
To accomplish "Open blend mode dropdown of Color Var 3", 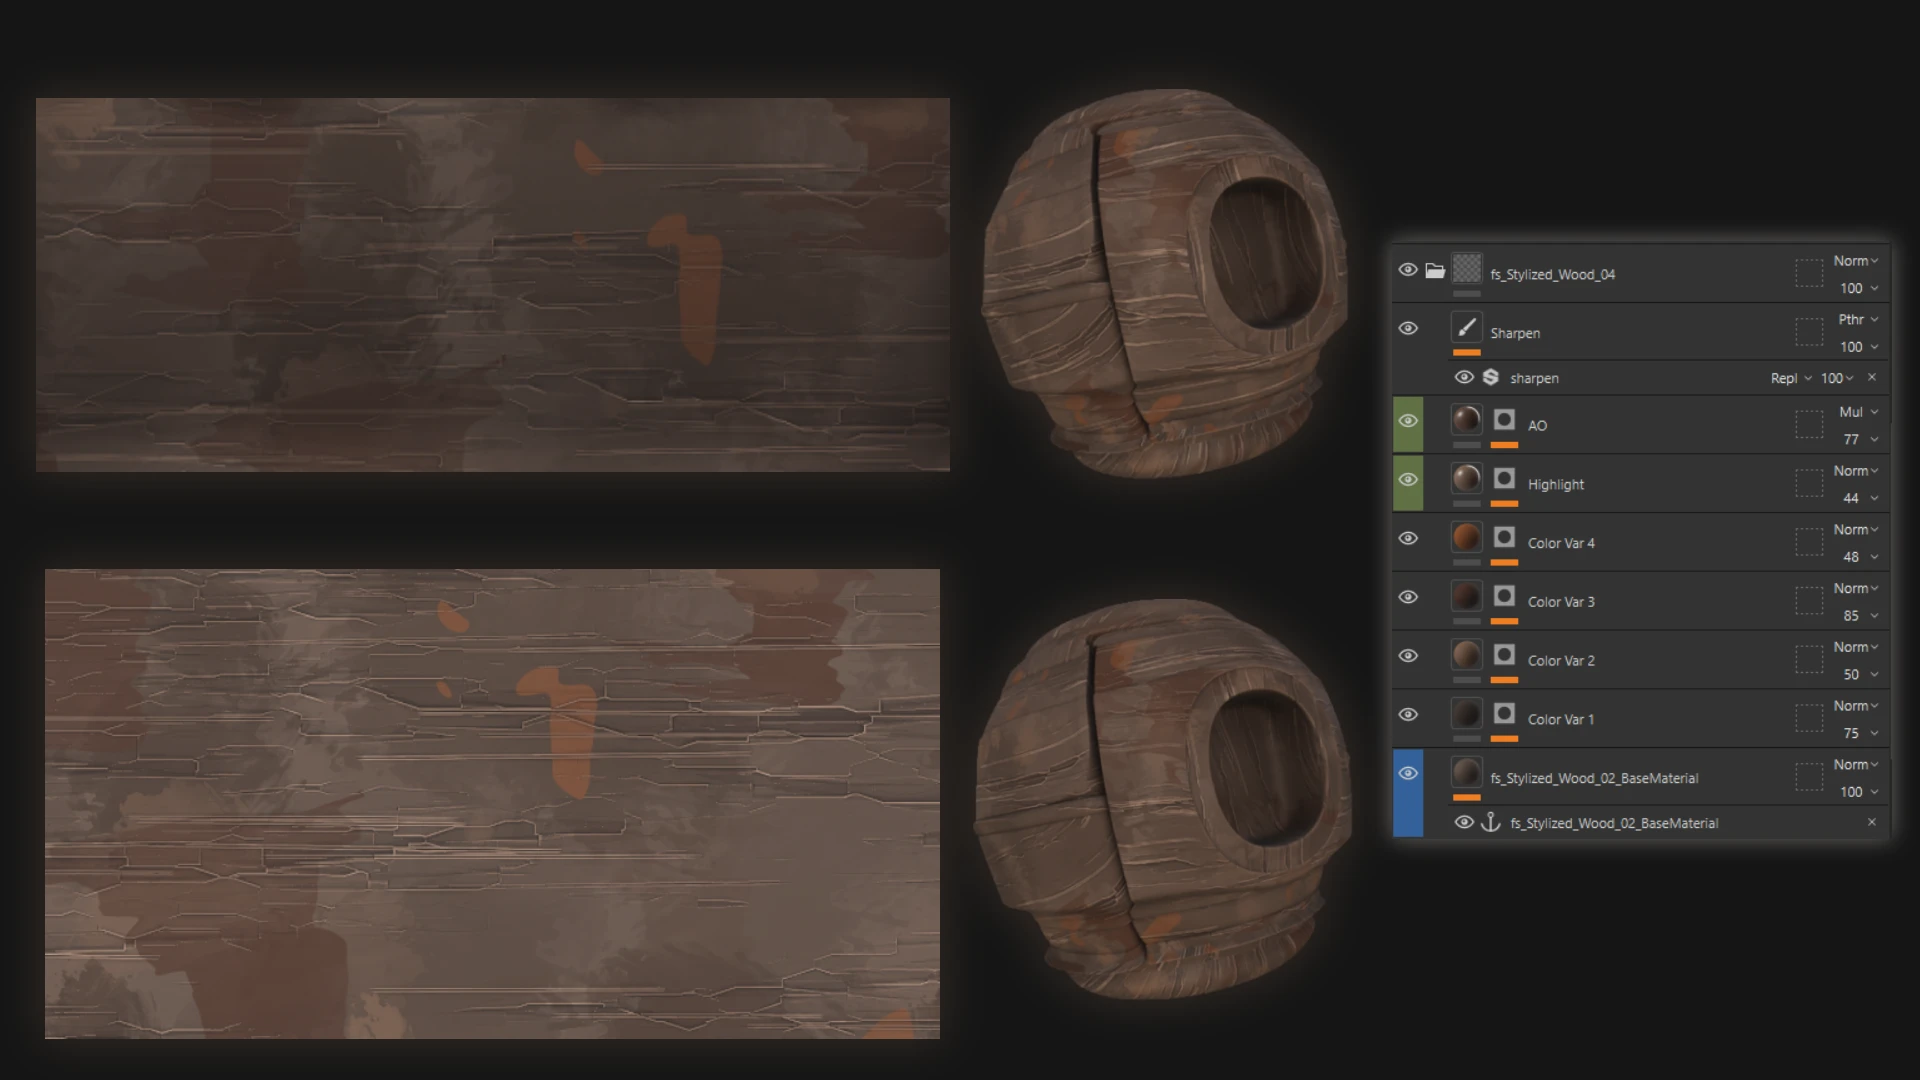I will coord(1856,589).
